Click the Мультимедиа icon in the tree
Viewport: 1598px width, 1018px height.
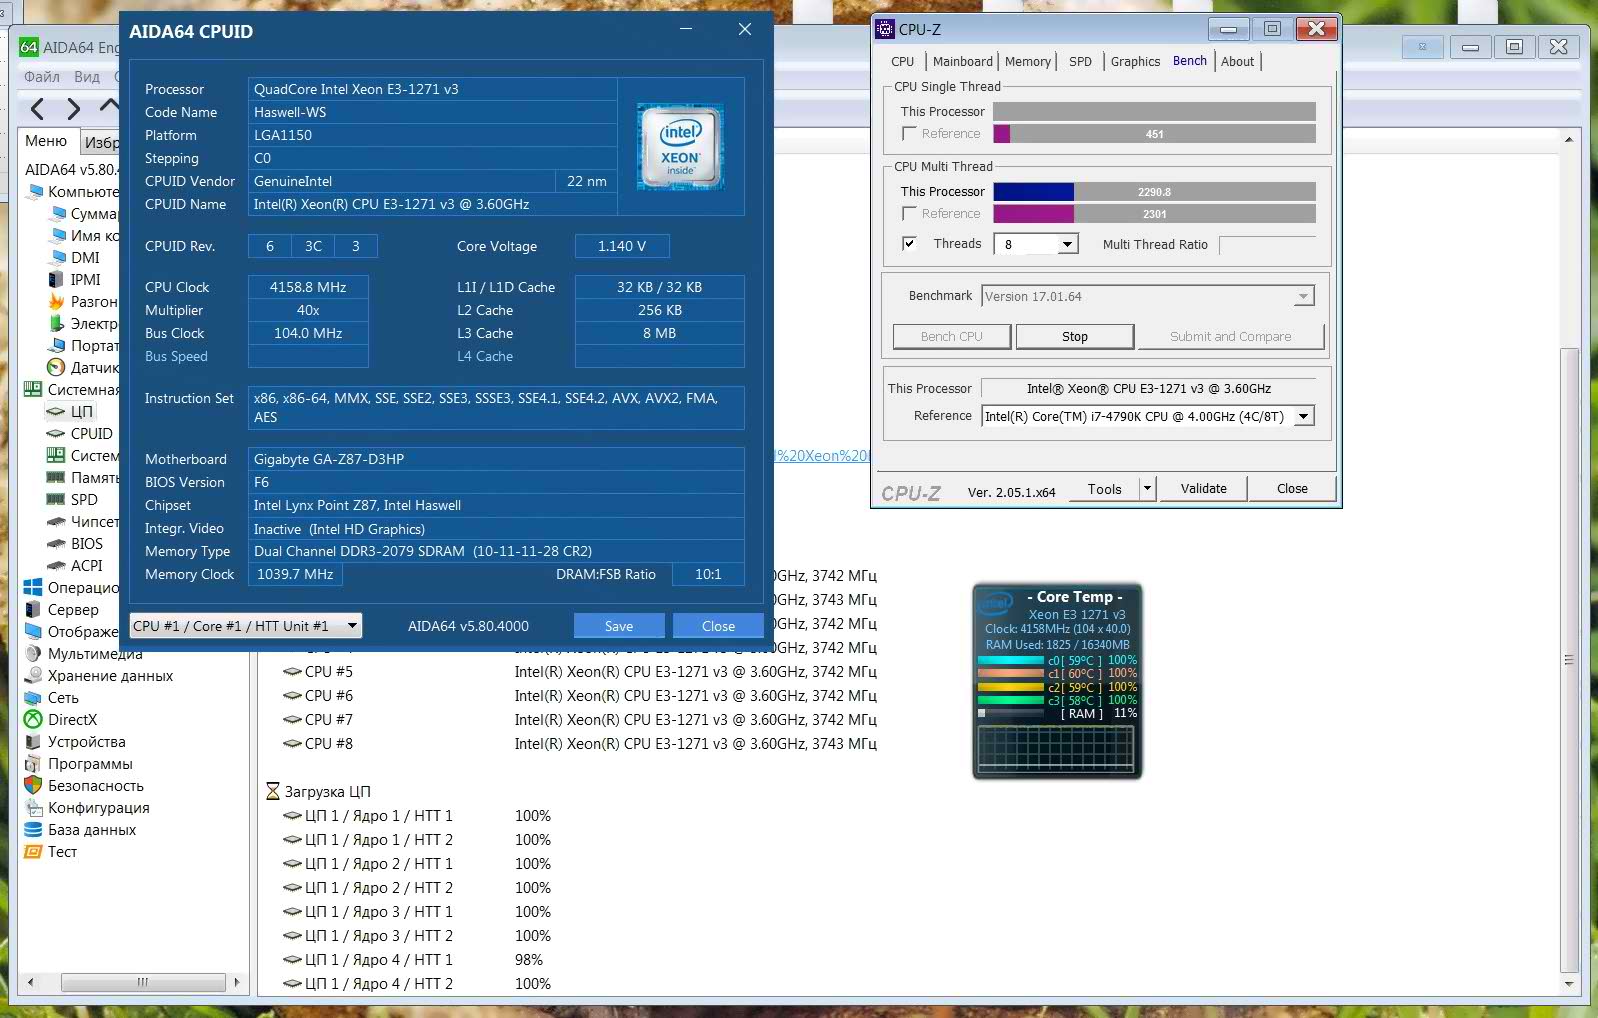33,653
